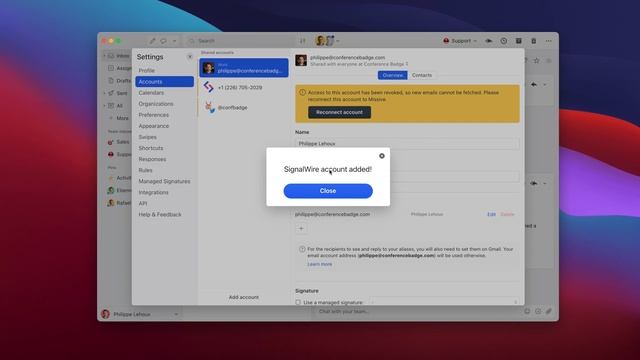This screenshot has height=360, width=640.
Task: Click Delete next to the alias
Action: [507, 214]
